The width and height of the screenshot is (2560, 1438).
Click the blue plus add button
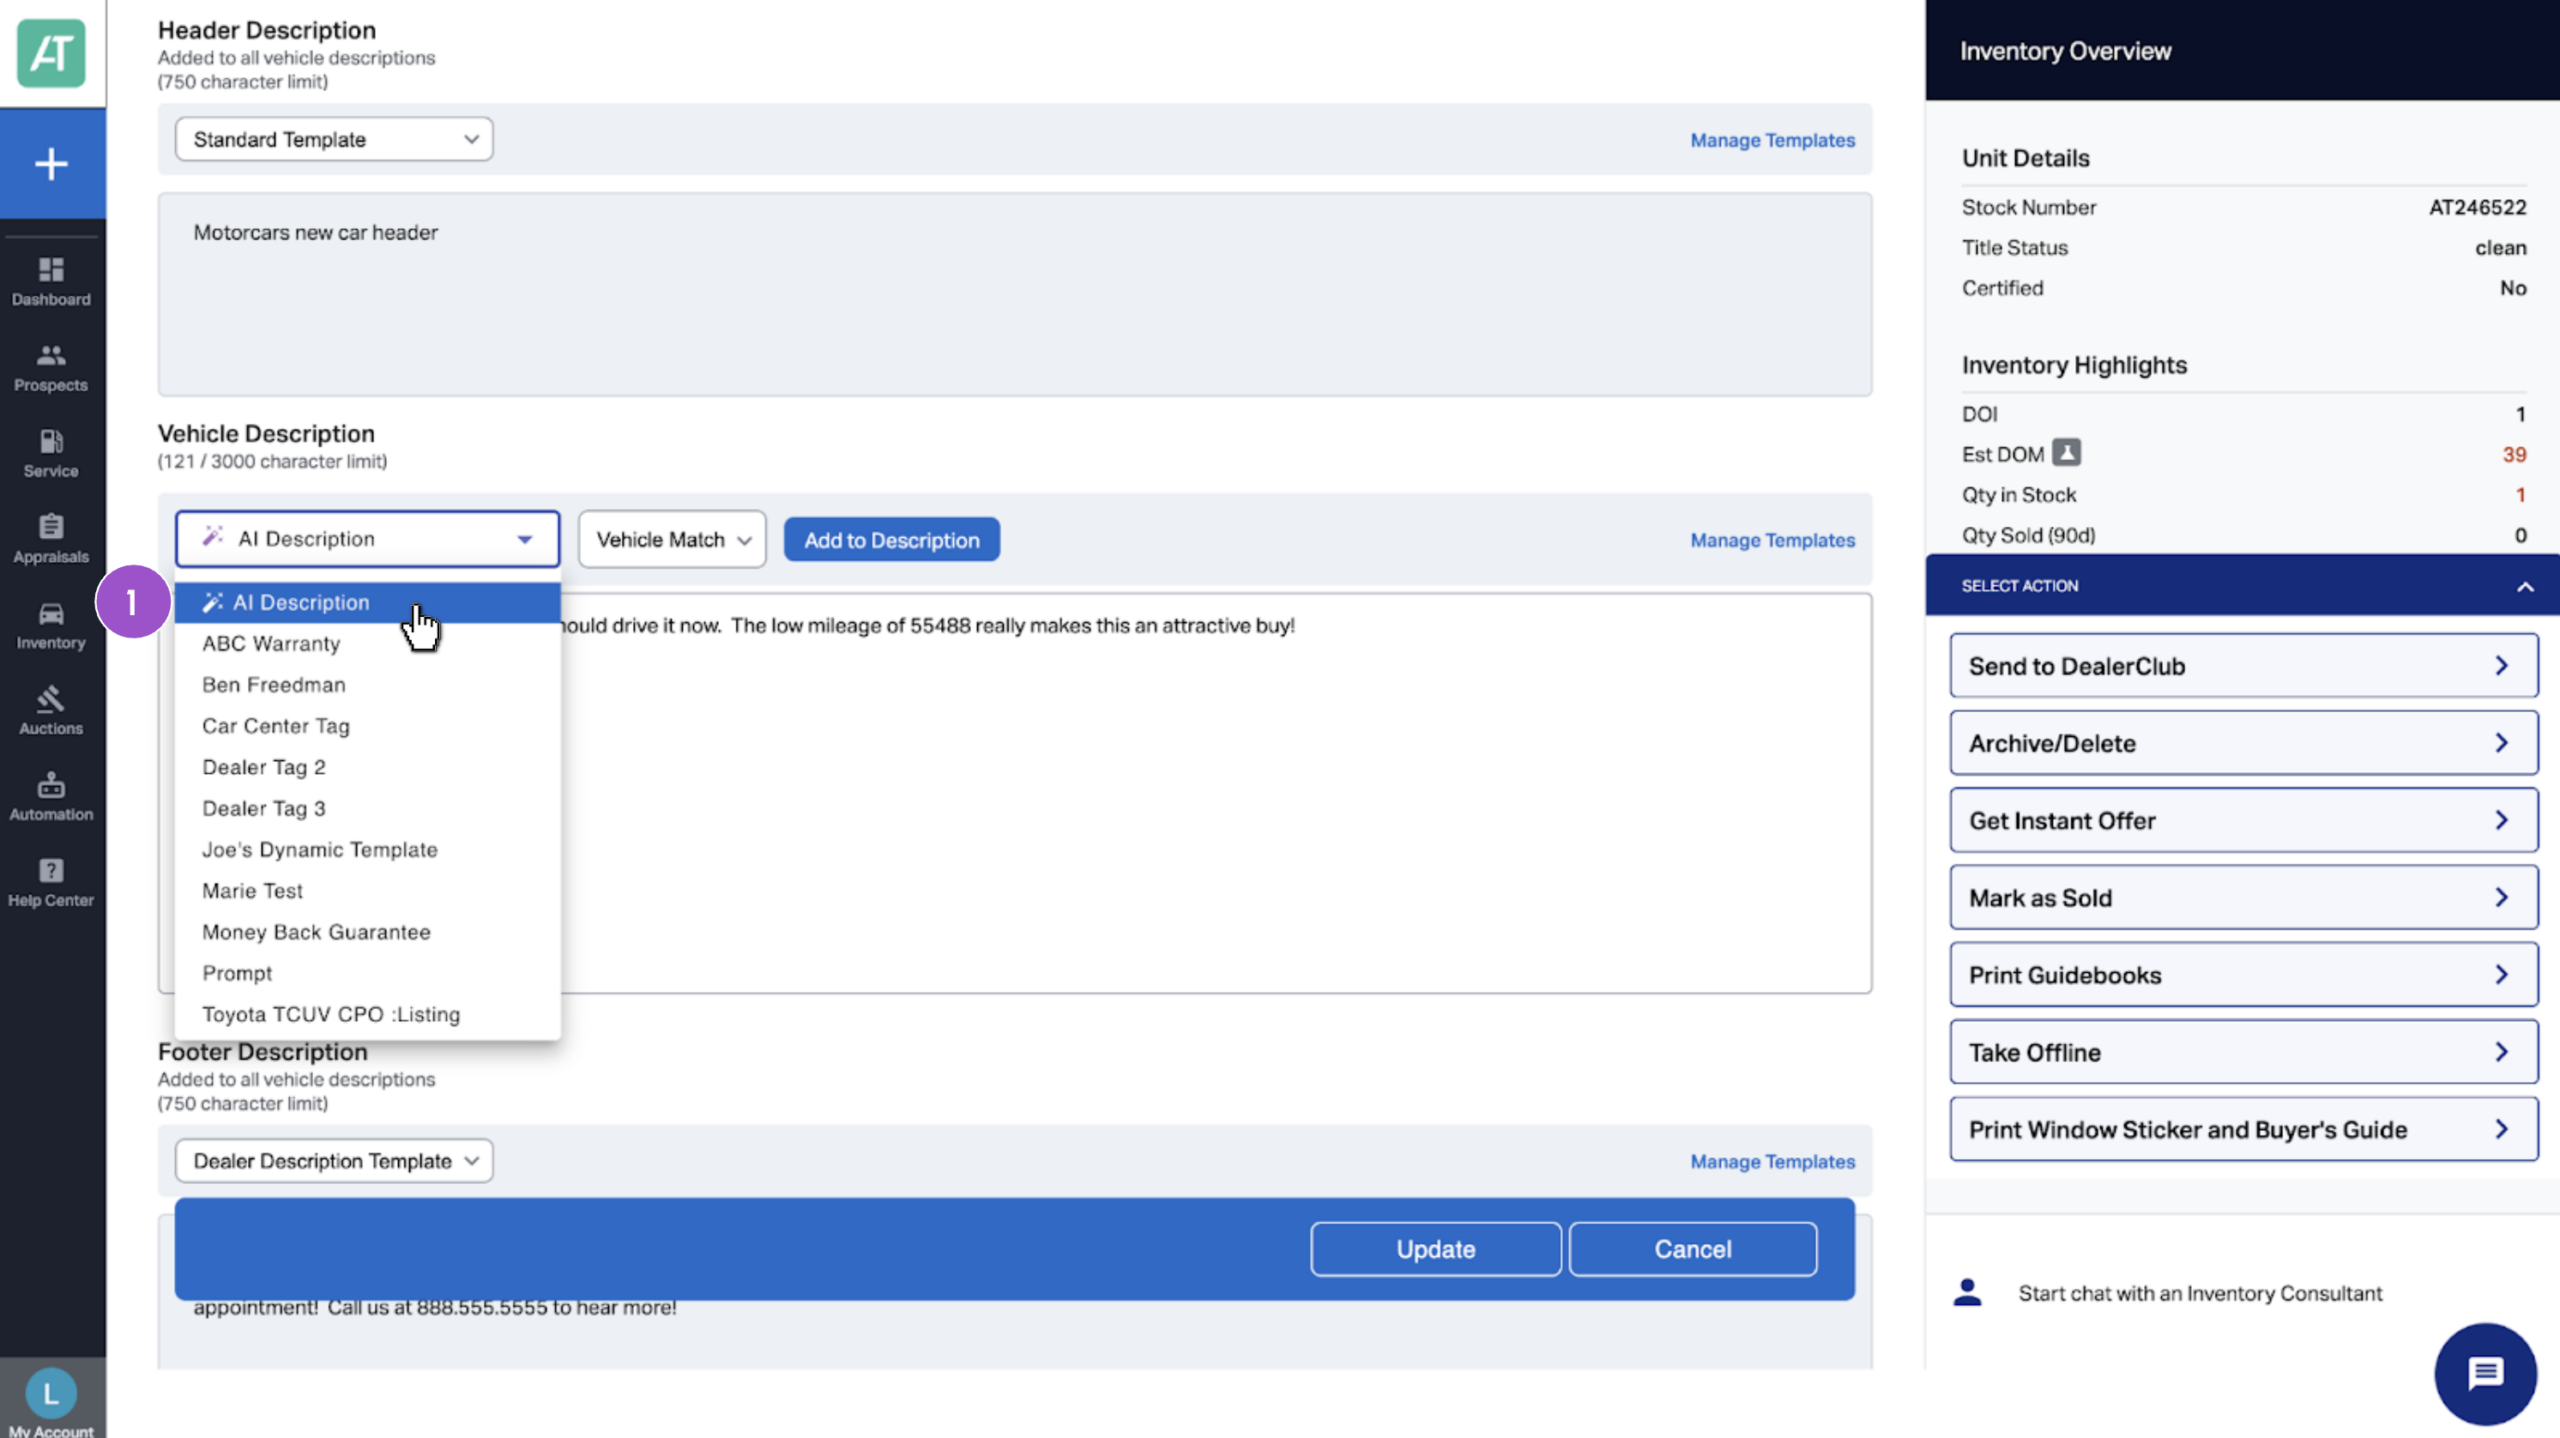[x=52, y=164]
